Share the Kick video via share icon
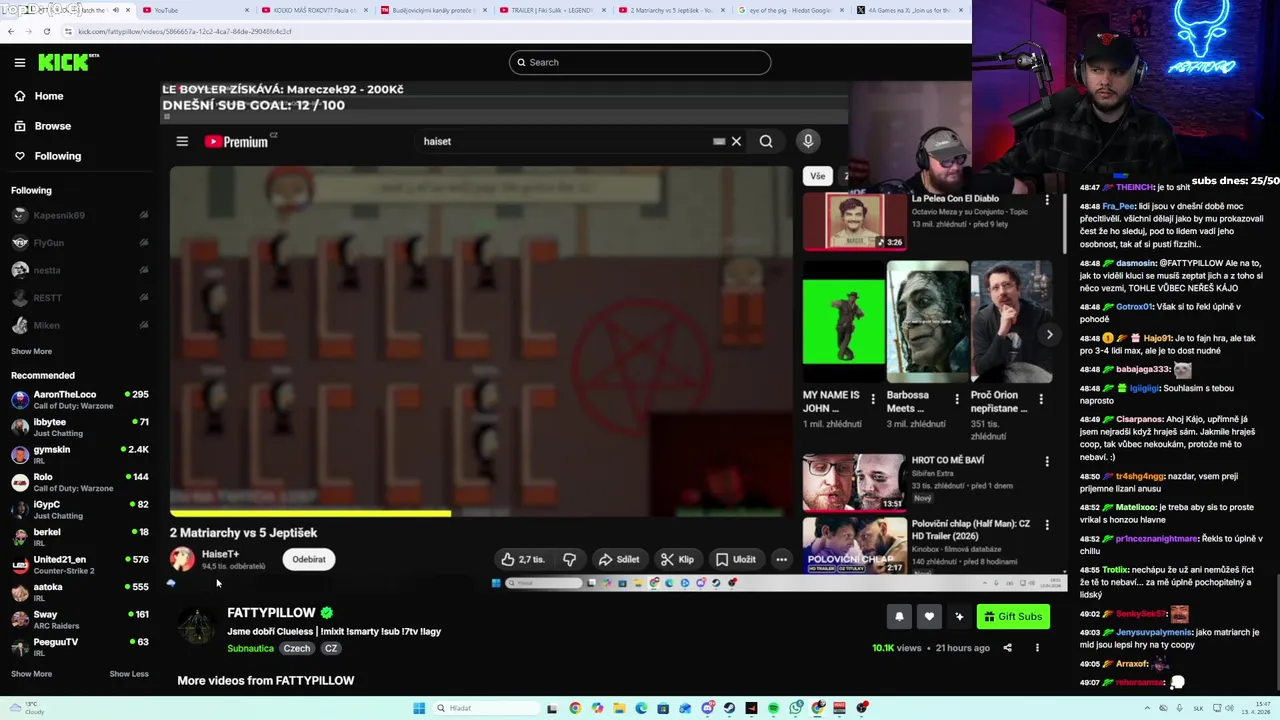Image resolution: width=1280 pixels, height=720 pixels. click(1007, 648)
